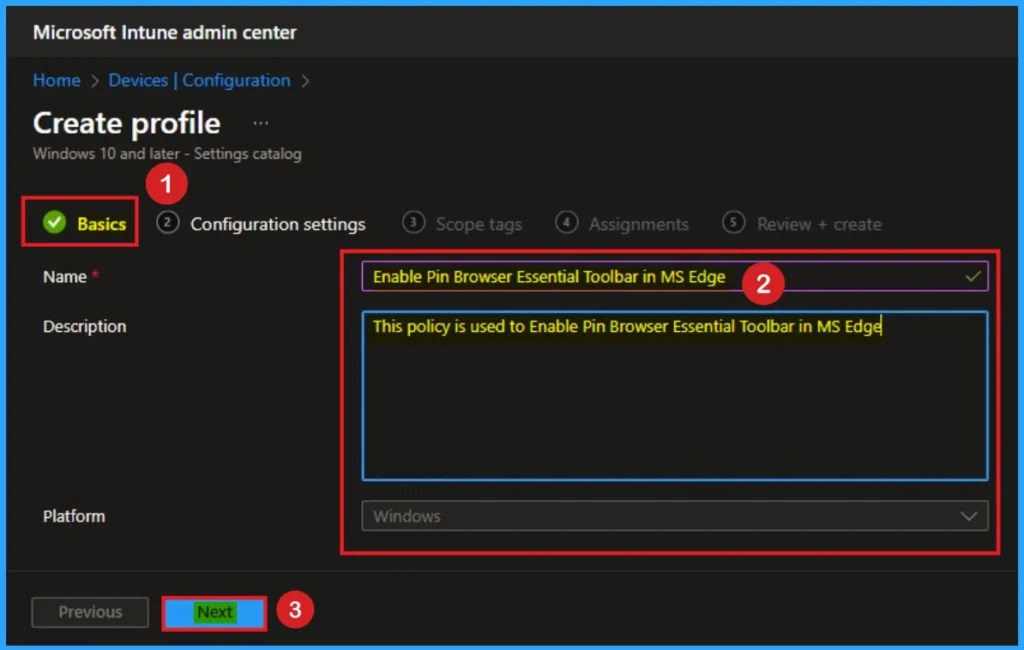
Task: Click the Home breadcrumb link
Action: (x=57, y=80)
